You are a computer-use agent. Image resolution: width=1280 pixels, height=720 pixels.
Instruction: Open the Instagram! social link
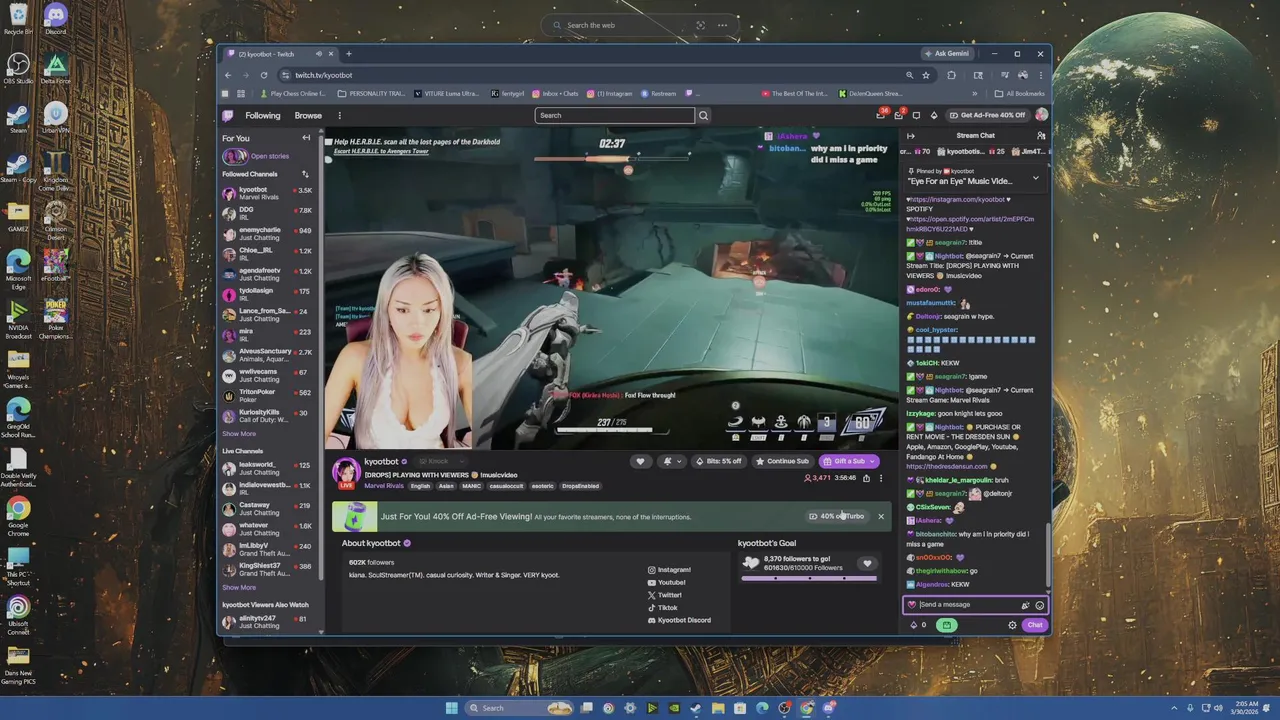click(x=669, y=570)
